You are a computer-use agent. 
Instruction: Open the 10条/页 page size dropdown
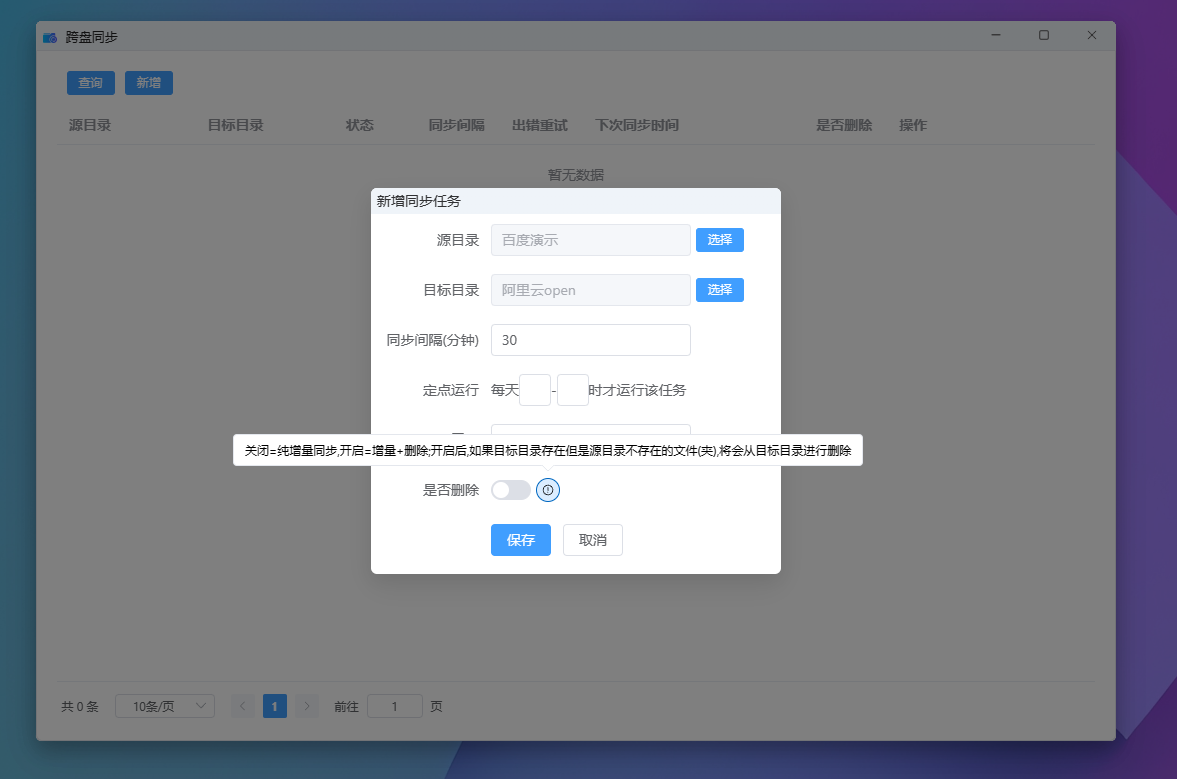point(165,706)
